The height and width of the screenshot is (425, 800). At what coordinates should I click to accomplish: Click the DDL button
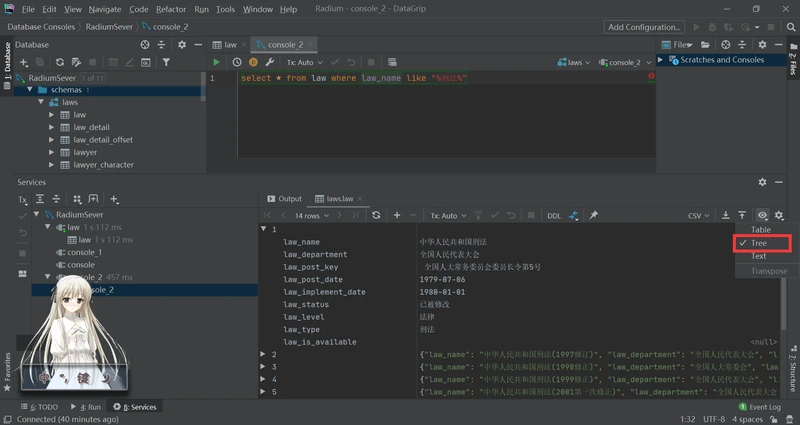click(x=554, y=216)
